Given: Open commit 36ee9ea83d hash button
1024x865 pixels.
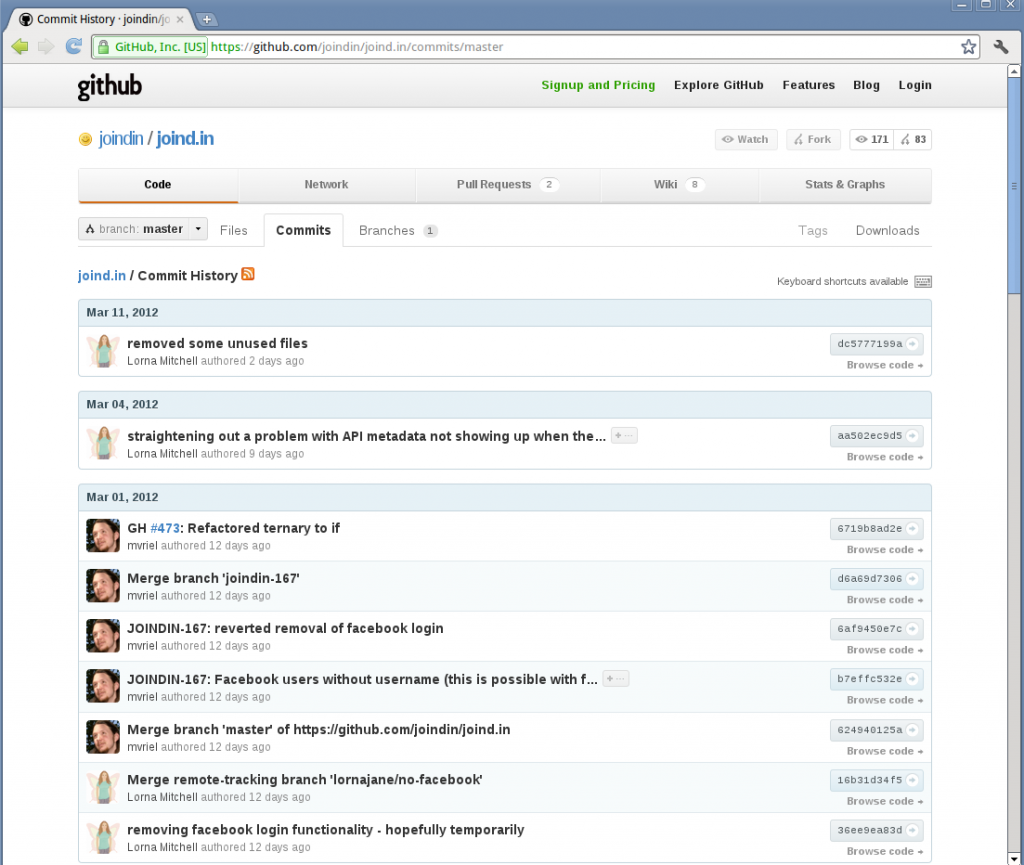Looking at the screenshot, I should 876,830.
